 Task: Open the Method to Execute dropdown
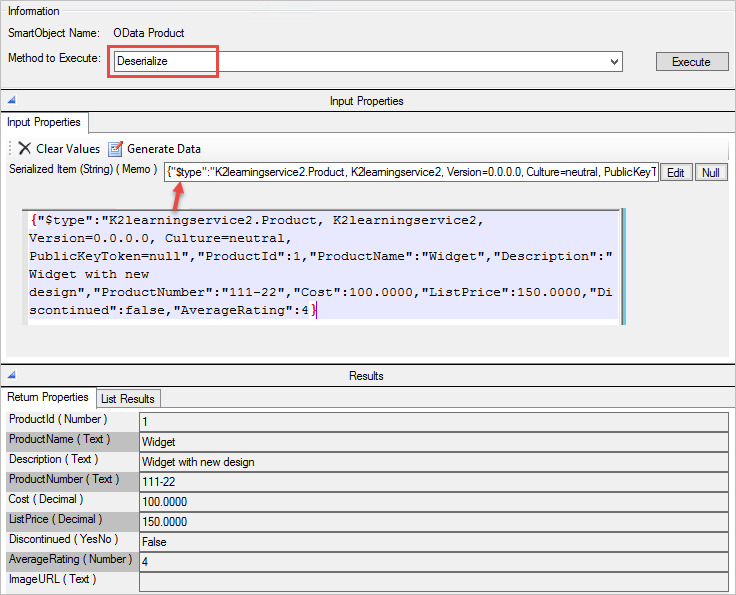614,62
